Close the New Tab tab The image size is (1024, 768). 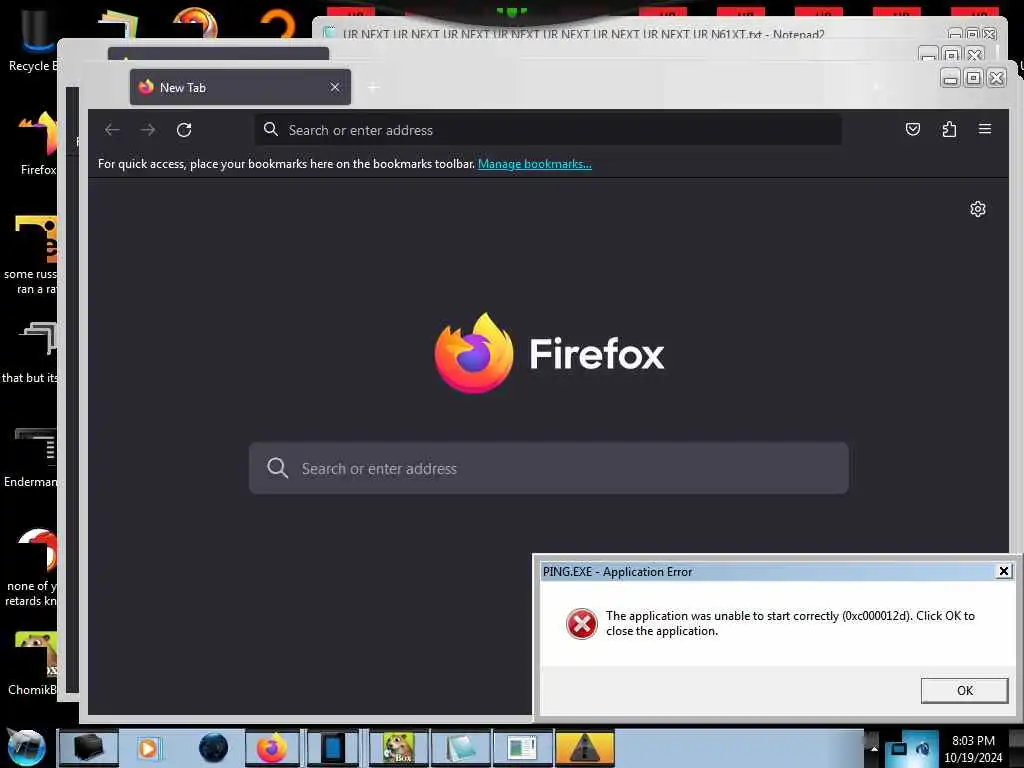[335, 87]
